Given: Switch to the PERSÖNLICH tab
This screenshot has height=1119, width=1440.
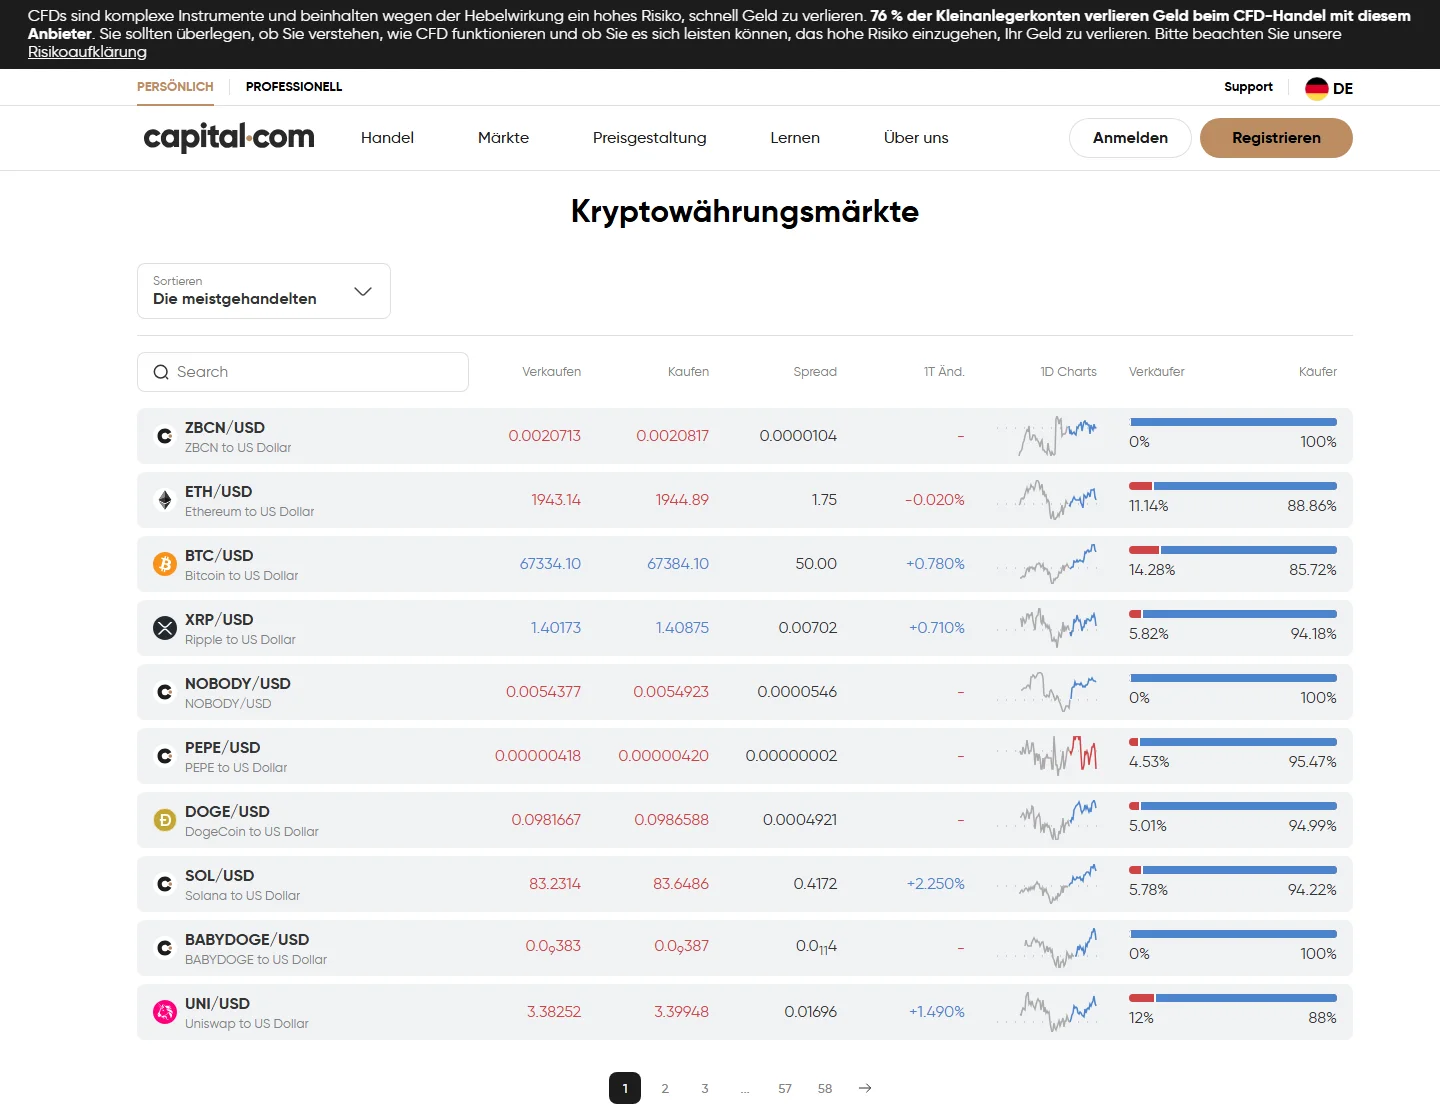Looking at the screenshot, I should pyautogui.click(x=175, y=87).
